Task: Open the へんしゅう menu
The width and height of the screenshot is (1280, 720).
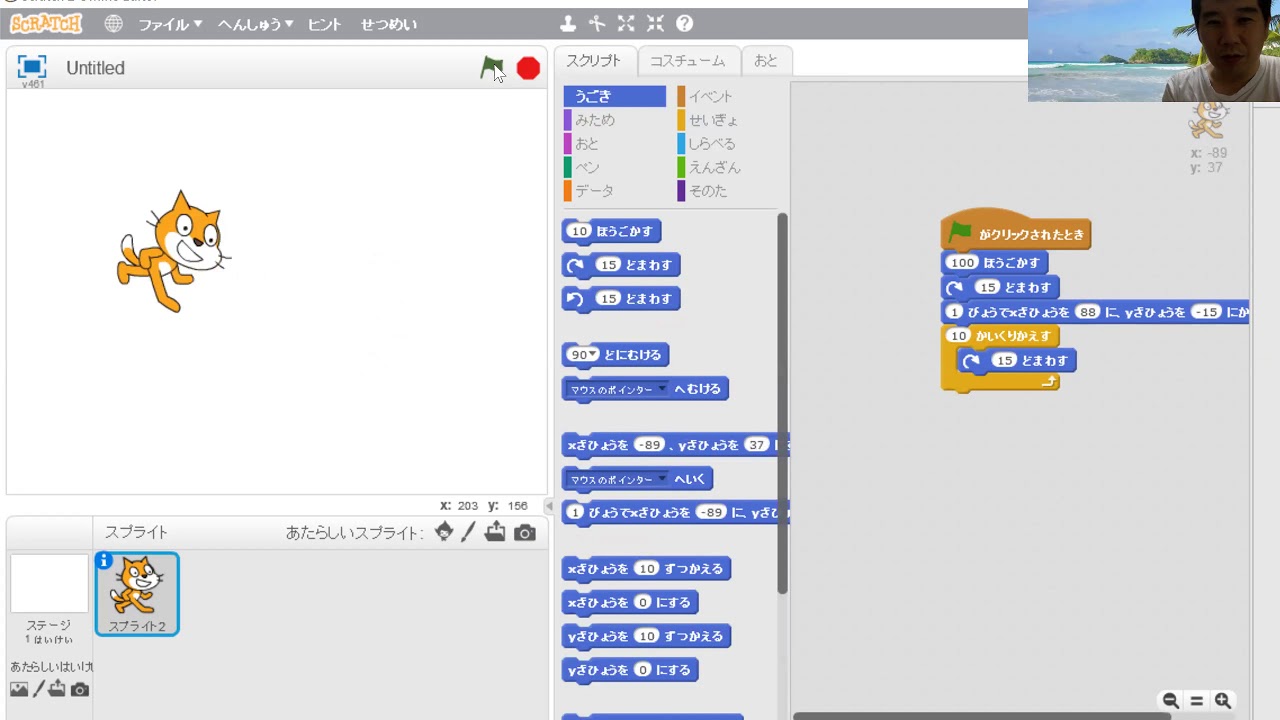Action: pyautogui.click(x=255, y=24)
